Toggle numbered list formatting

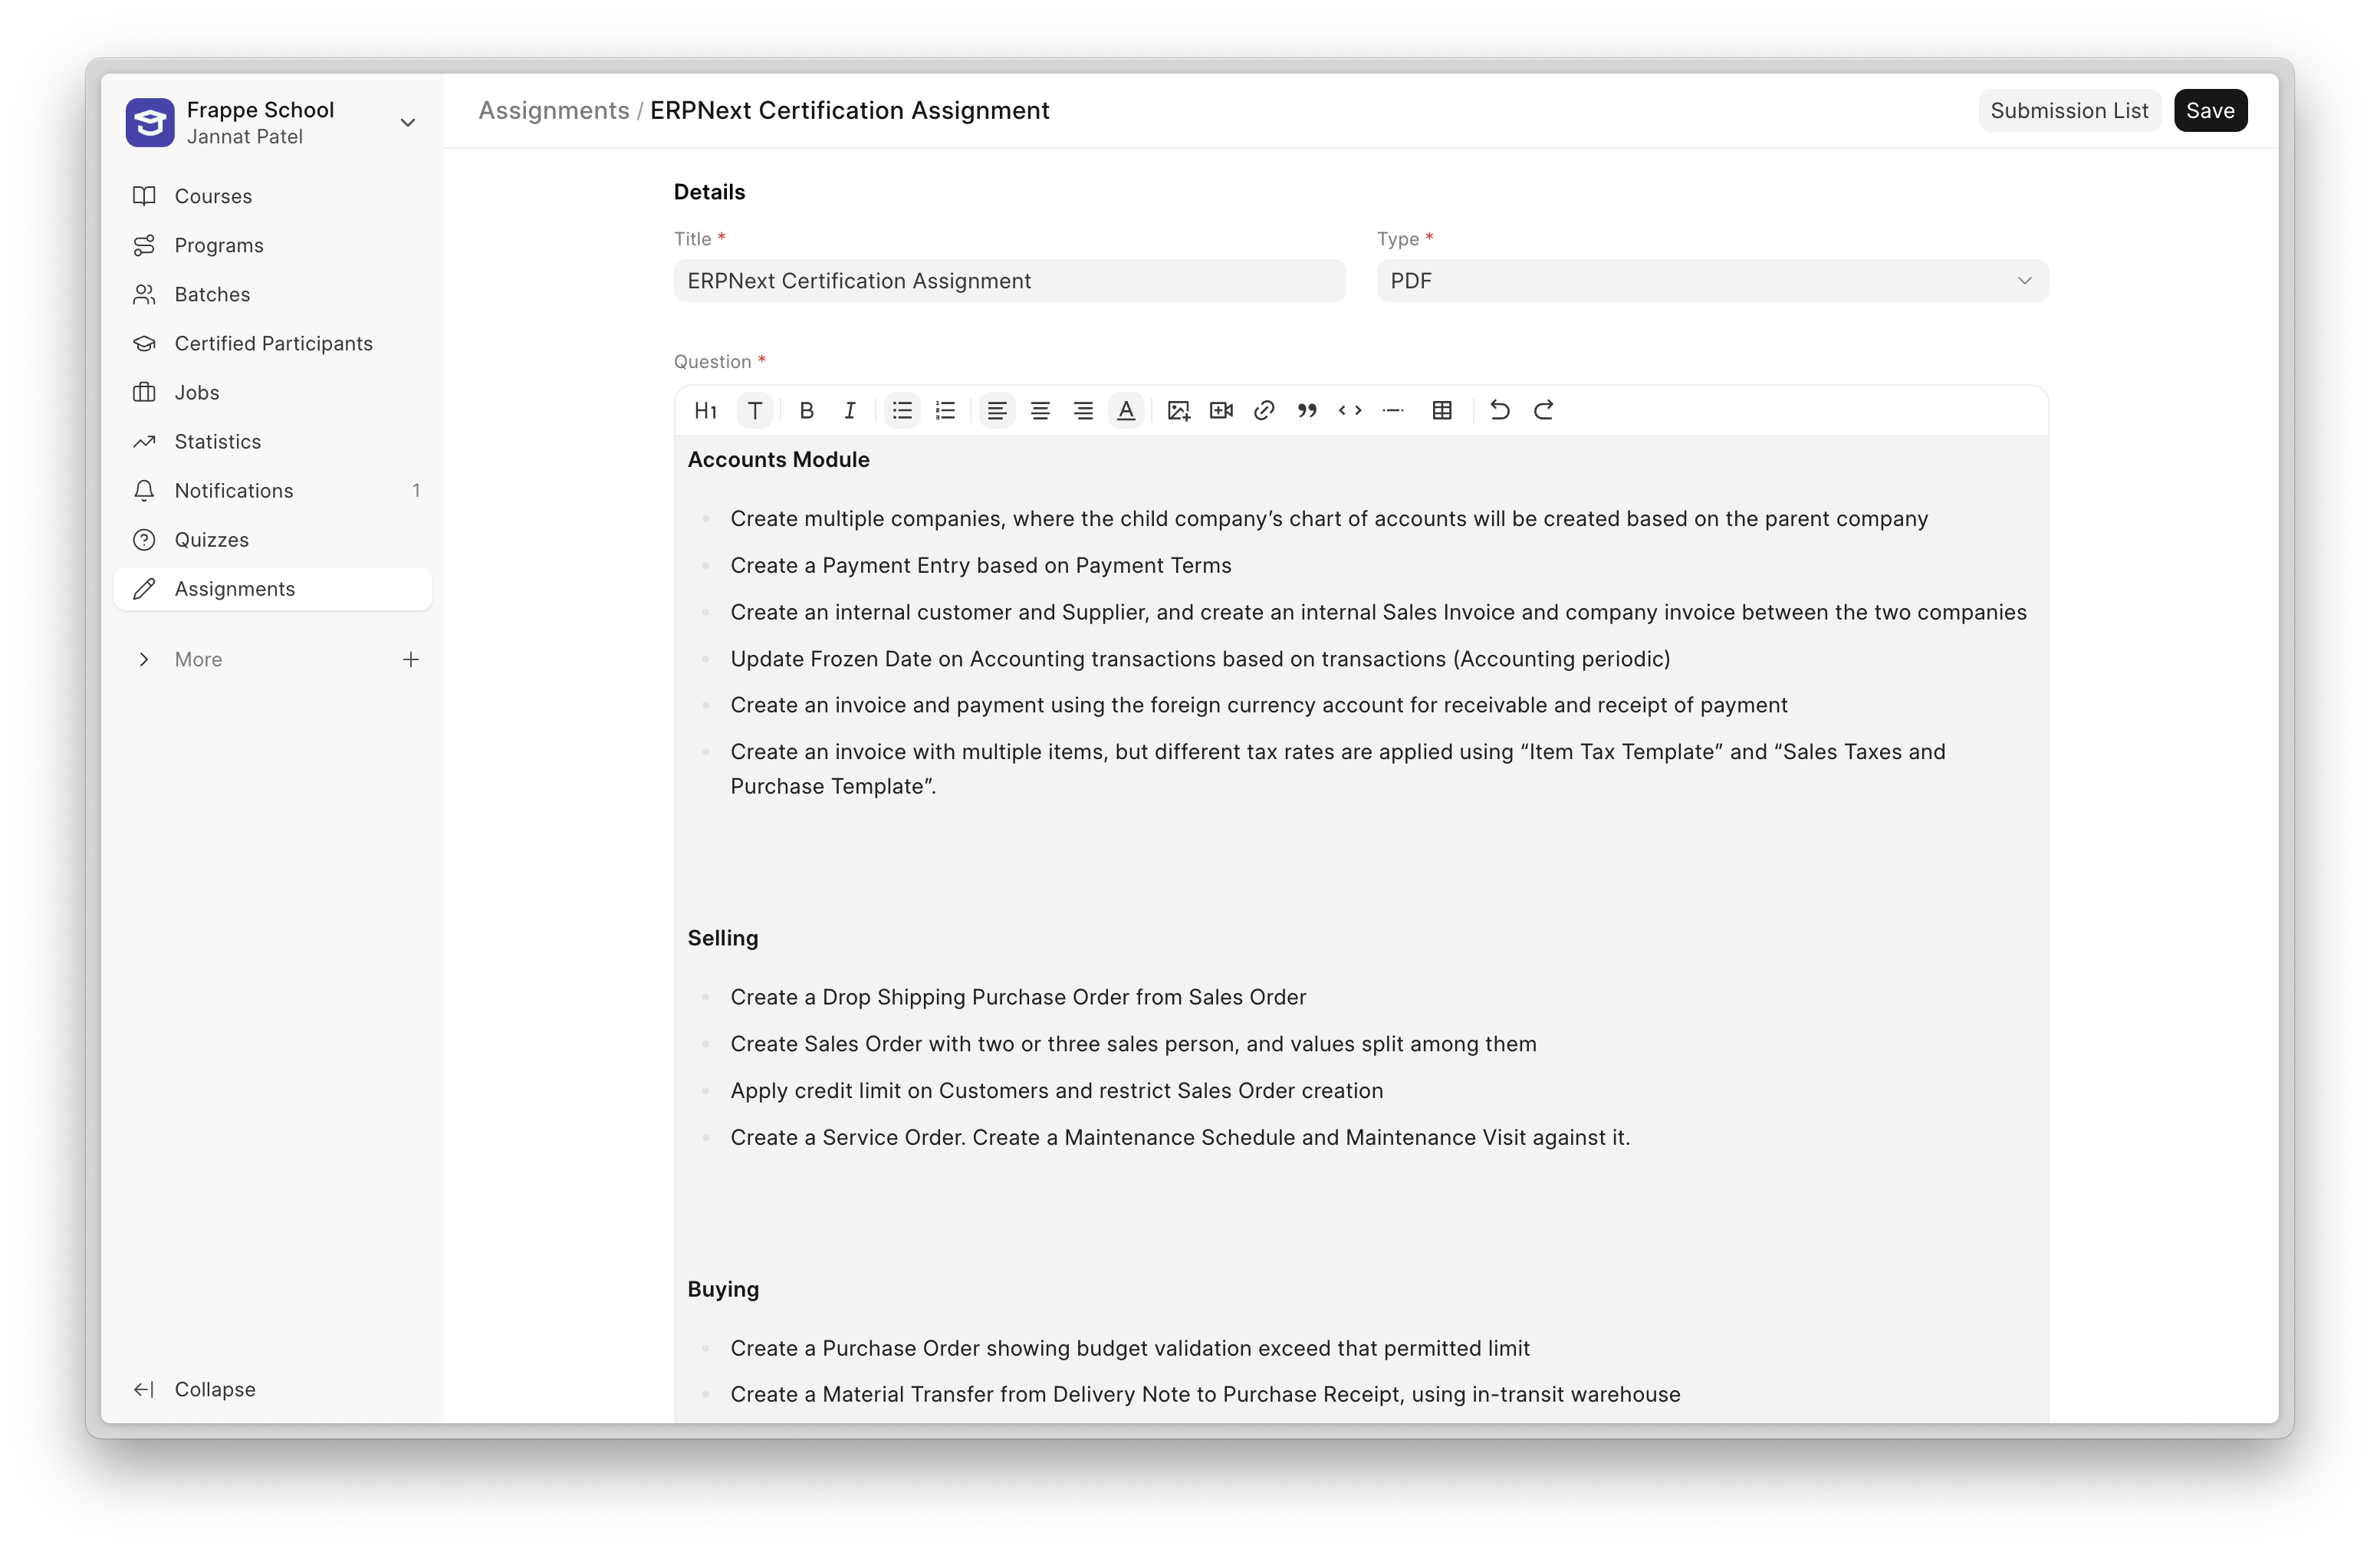[x=945, y=410]
